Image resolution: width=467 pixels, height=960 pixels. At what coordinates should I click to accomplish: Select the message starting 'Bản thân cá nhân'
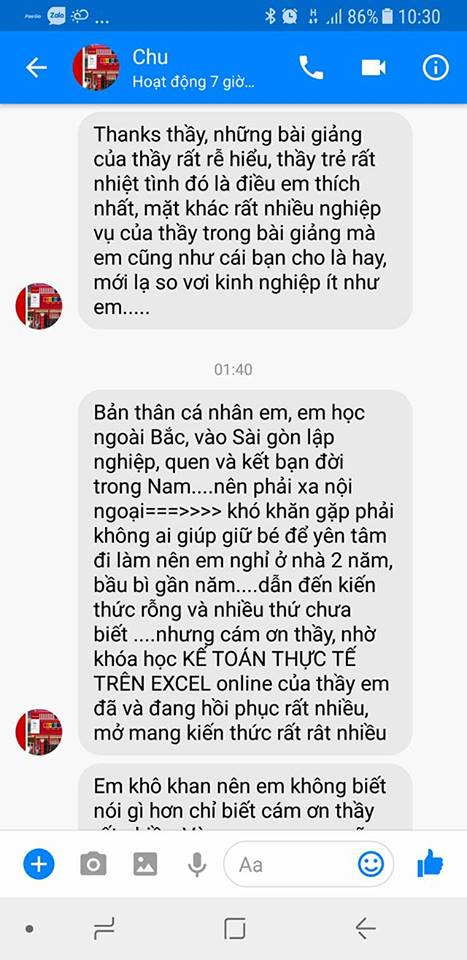point(245,572)
